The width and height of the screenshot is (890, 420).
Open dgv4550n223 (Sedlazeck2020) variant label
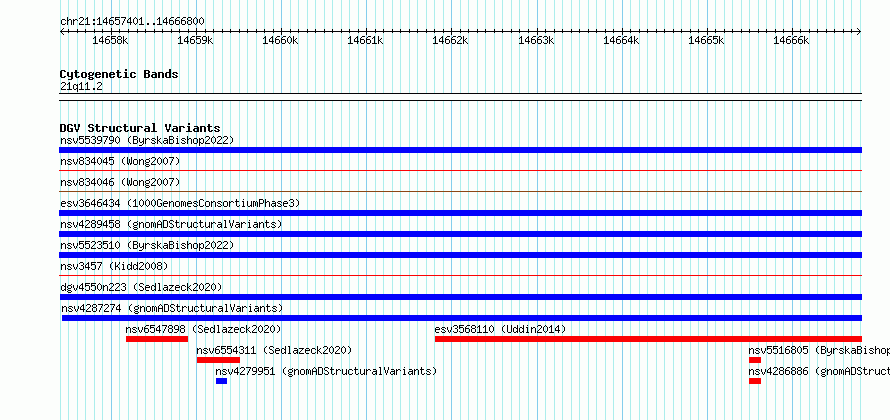(141, 287)
